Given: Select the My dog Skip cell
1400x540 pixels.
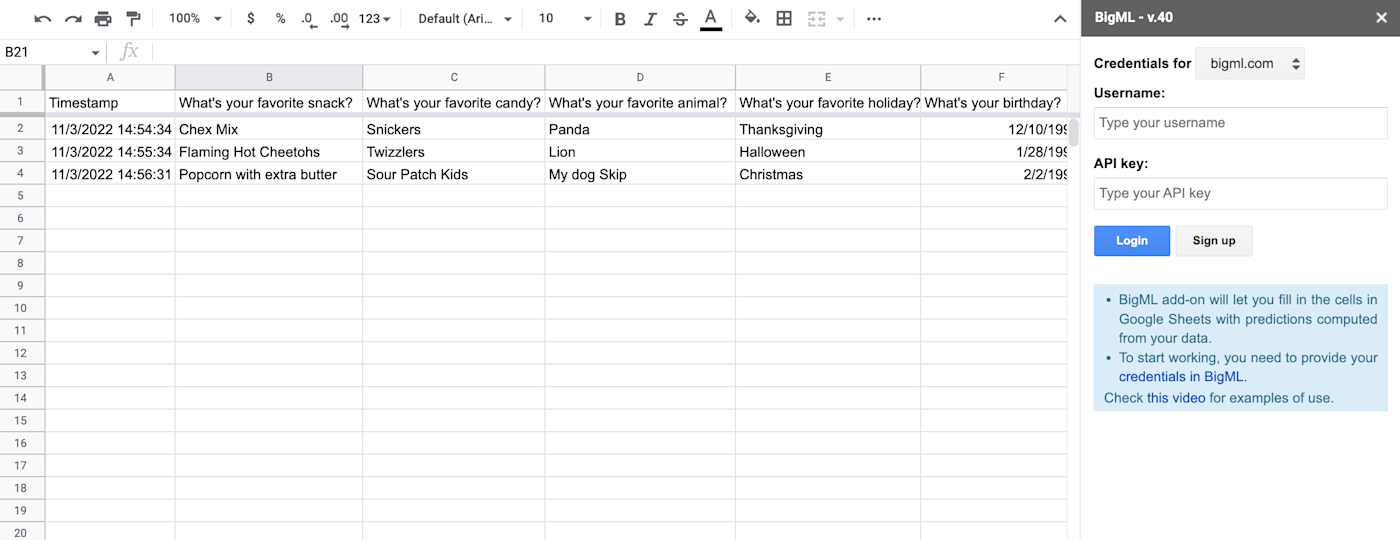Looking at the screenshot, I should click(640, 174).
